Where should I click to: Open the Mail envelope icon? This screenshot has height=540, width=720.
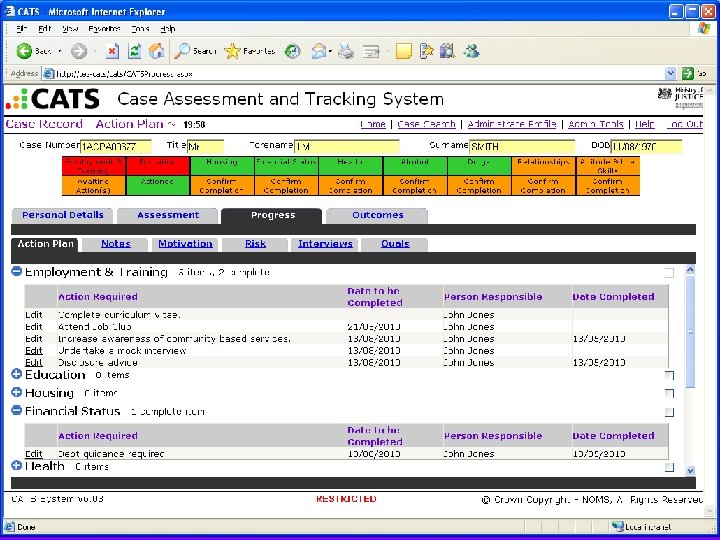[319, 51]
